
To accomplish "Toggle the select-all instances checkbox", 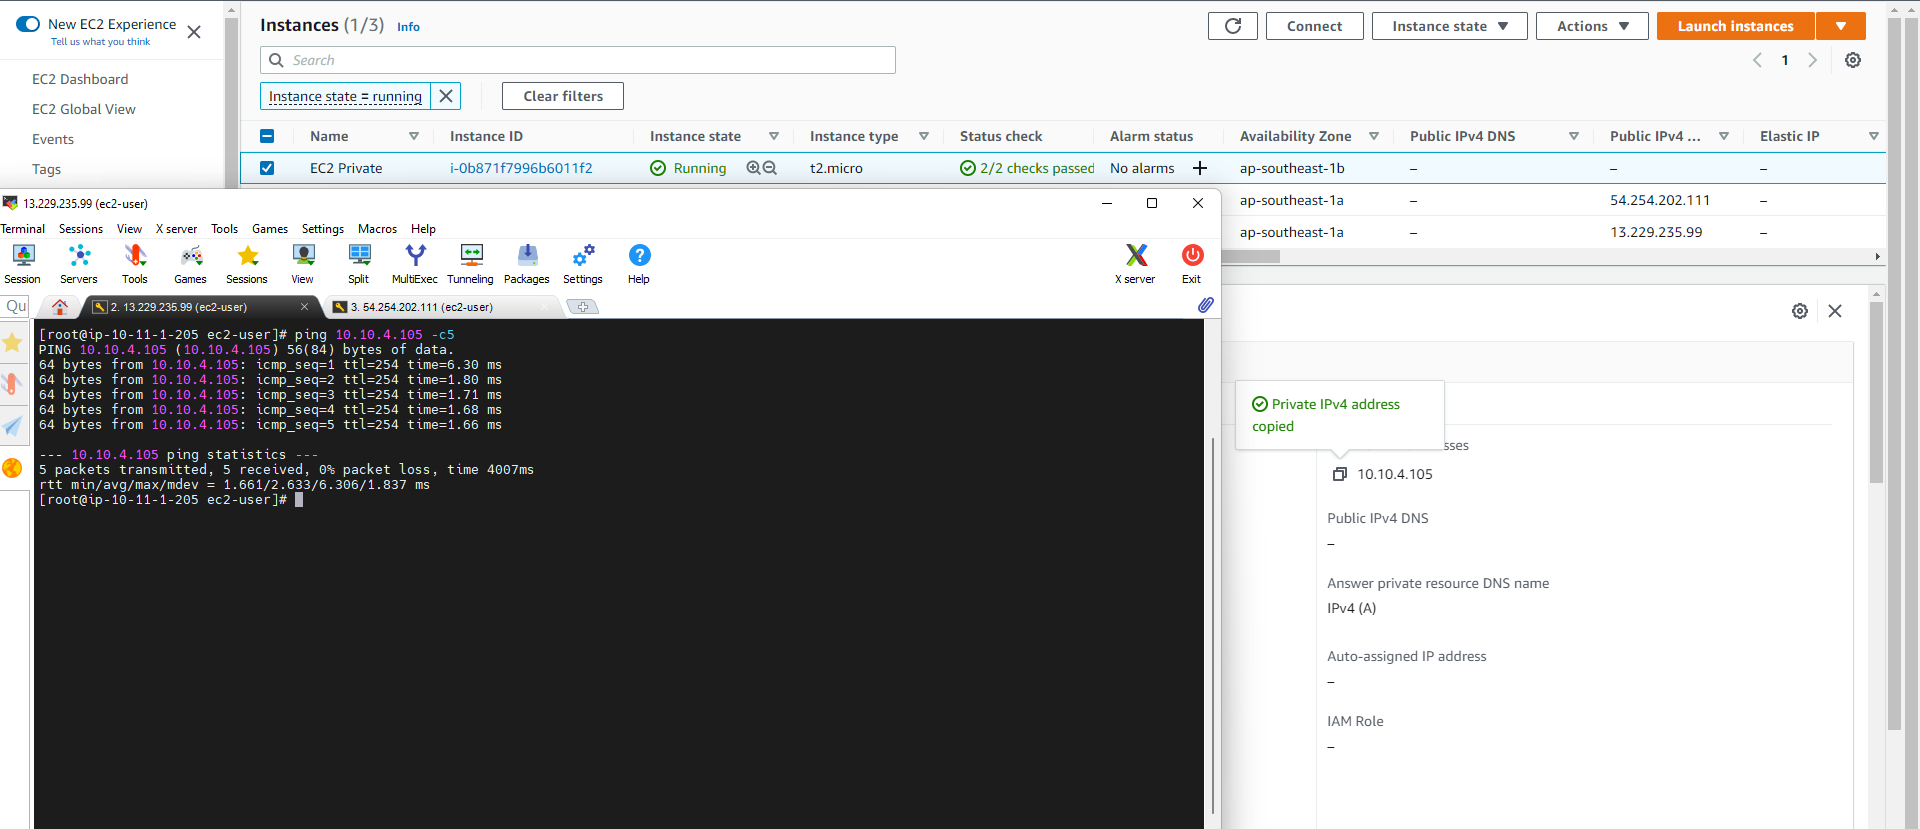I will coord(267,136).
